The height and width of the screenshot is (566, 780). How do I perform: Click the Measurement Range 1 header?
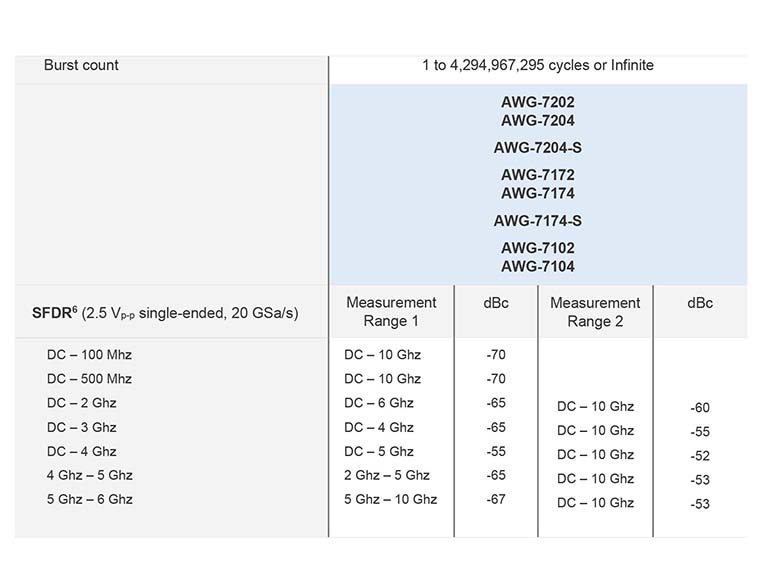pyautogui.click(x=391, y=312)
